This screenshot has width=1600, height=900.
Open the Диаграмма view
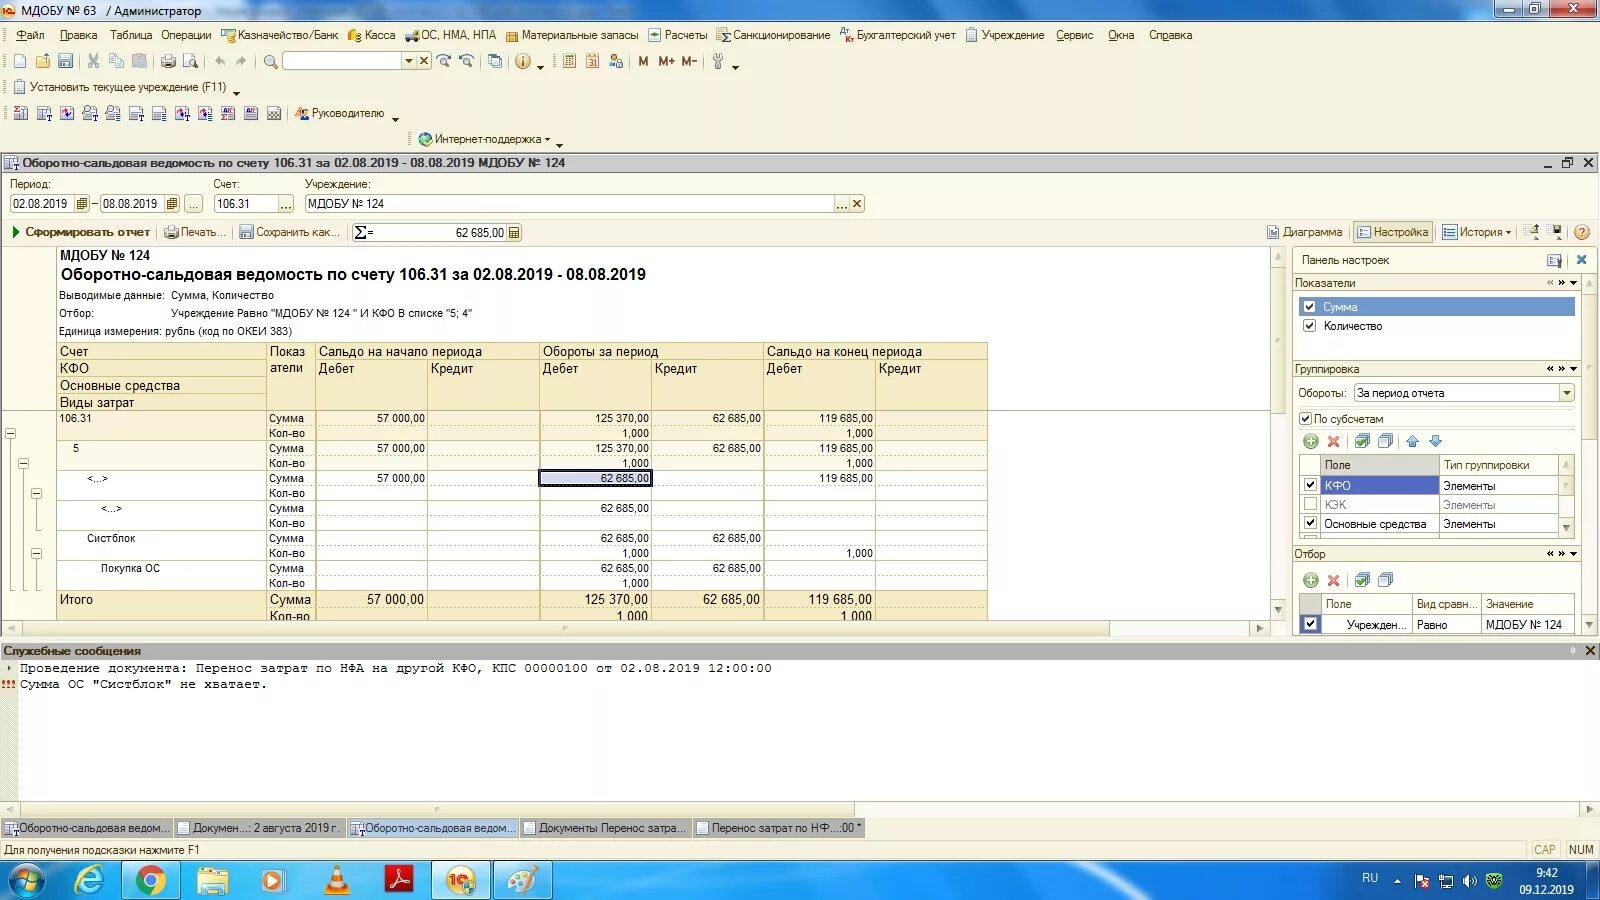[1305, 232]
